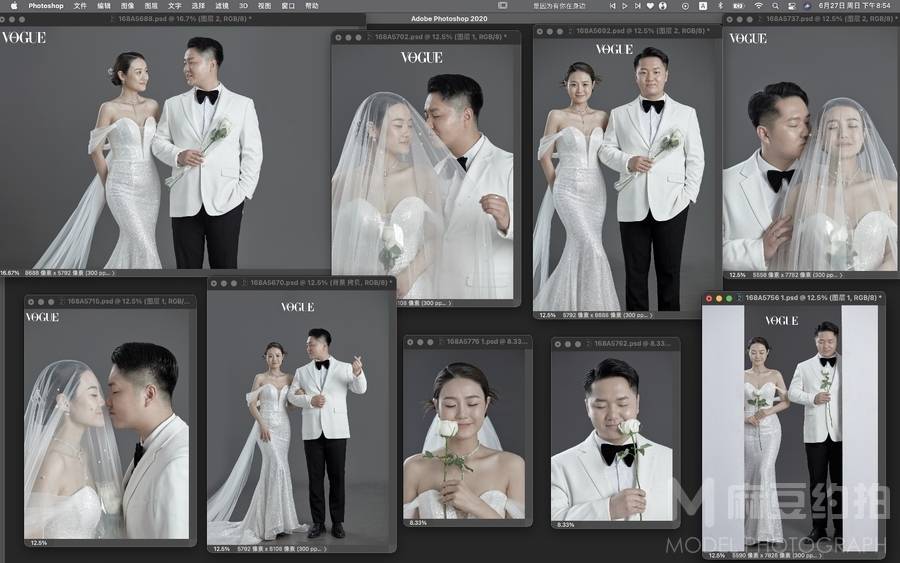Click the heart favorite icon in menu bar
This screenshot has width=900, height=563.
(x=650, y=6)
